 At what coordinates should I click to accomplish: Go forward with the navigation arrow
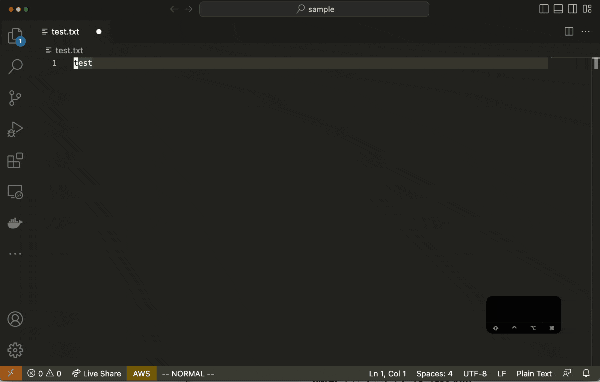click(189, 9)
